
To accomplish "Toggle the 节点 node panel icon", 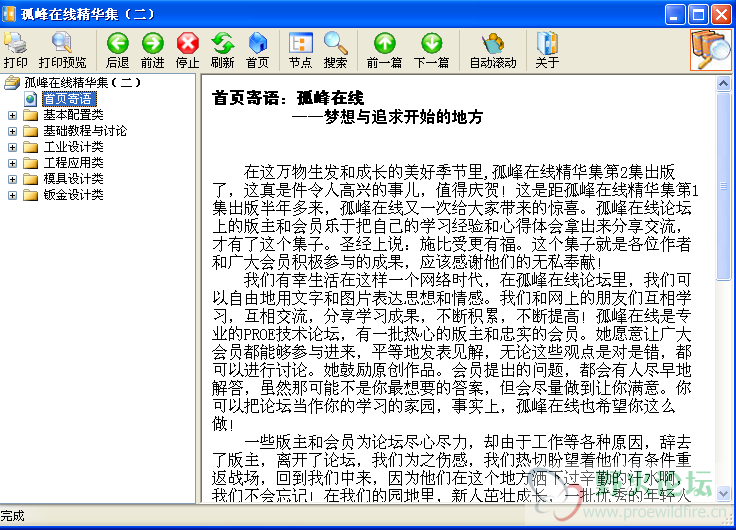I will click(x=300, y=50).
